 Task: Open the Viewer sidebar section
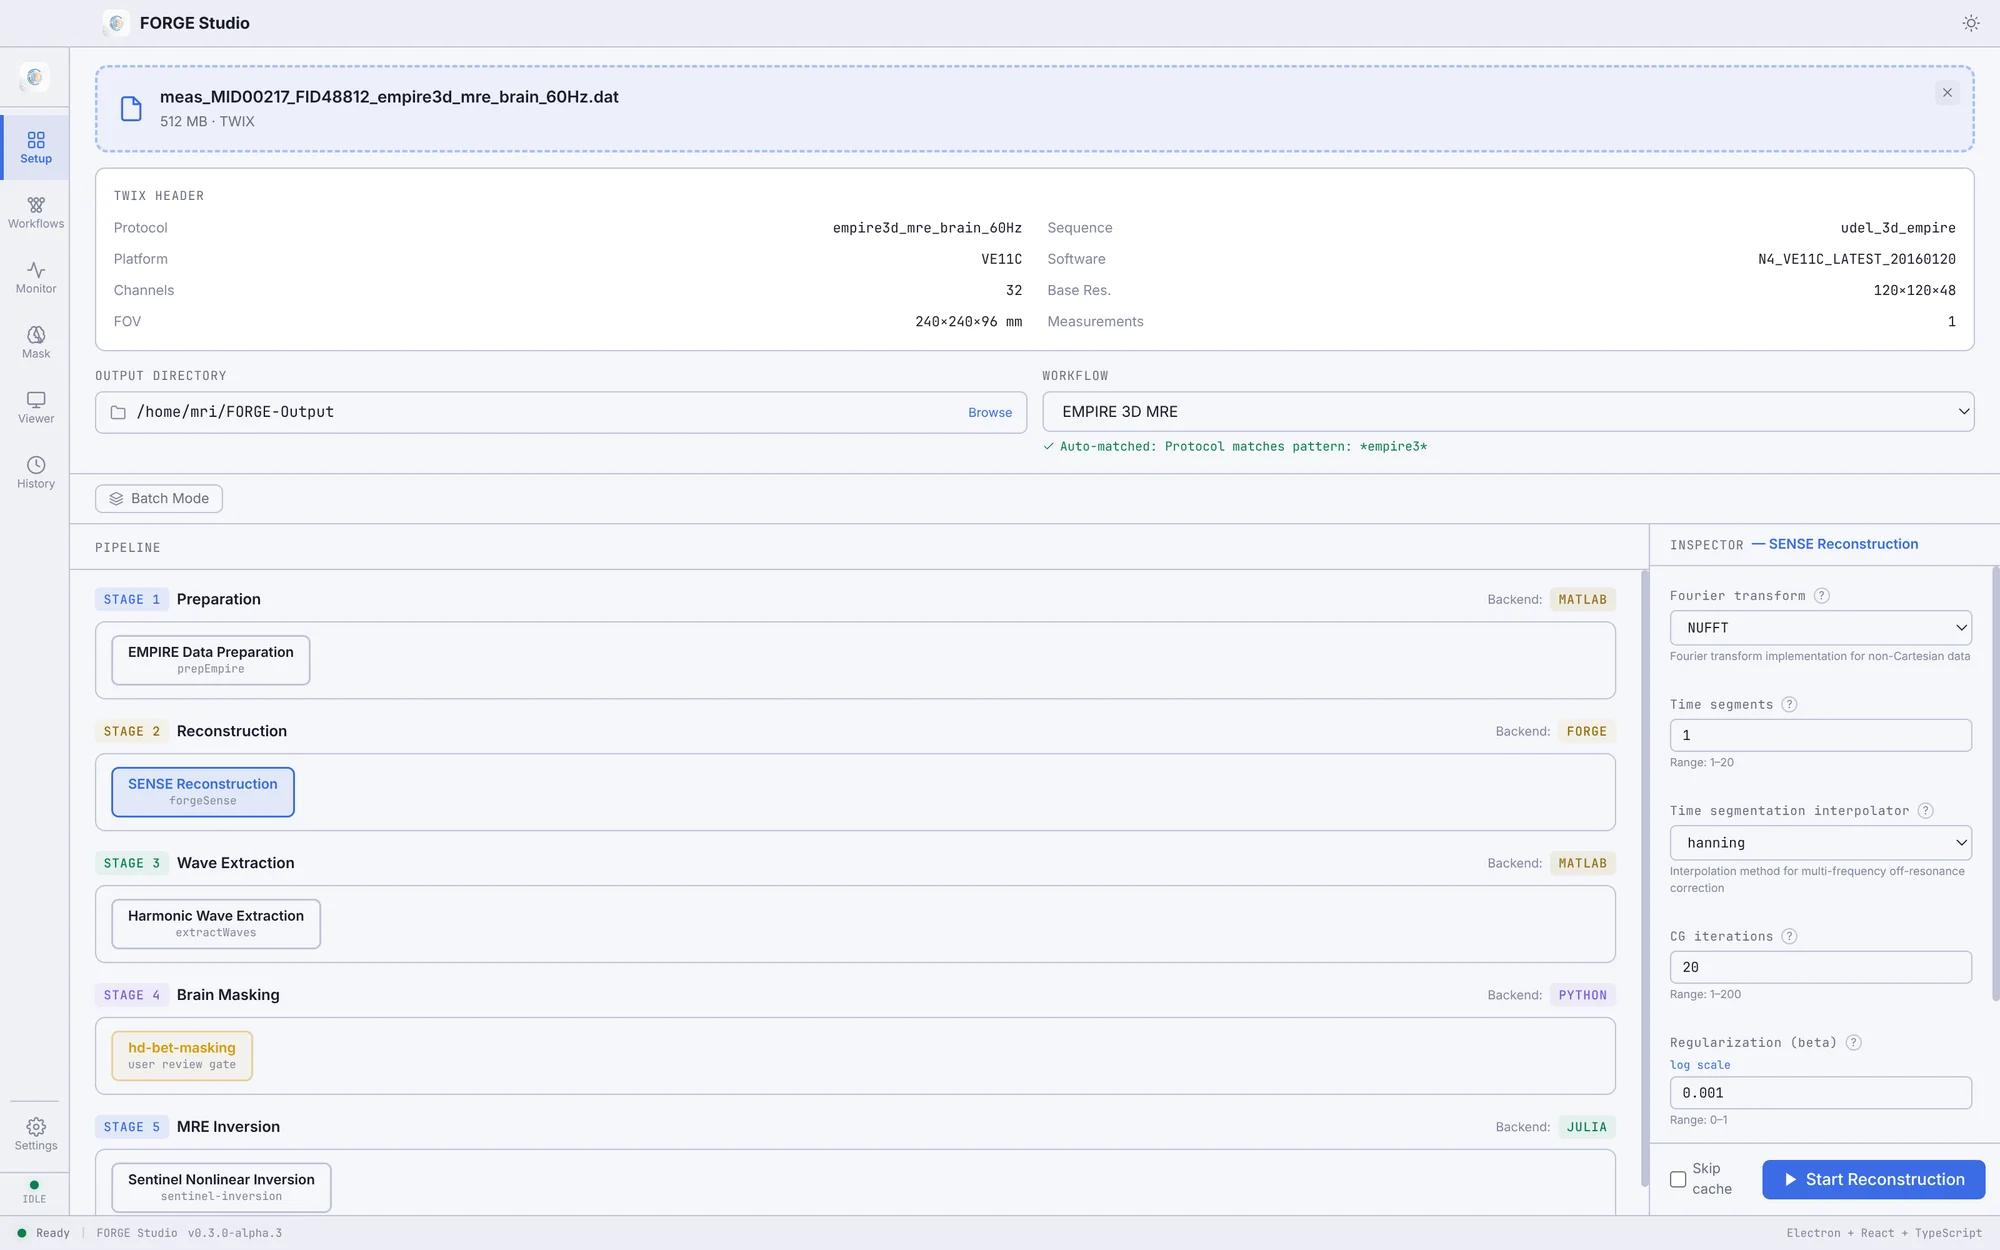click(x=36, y=408)
